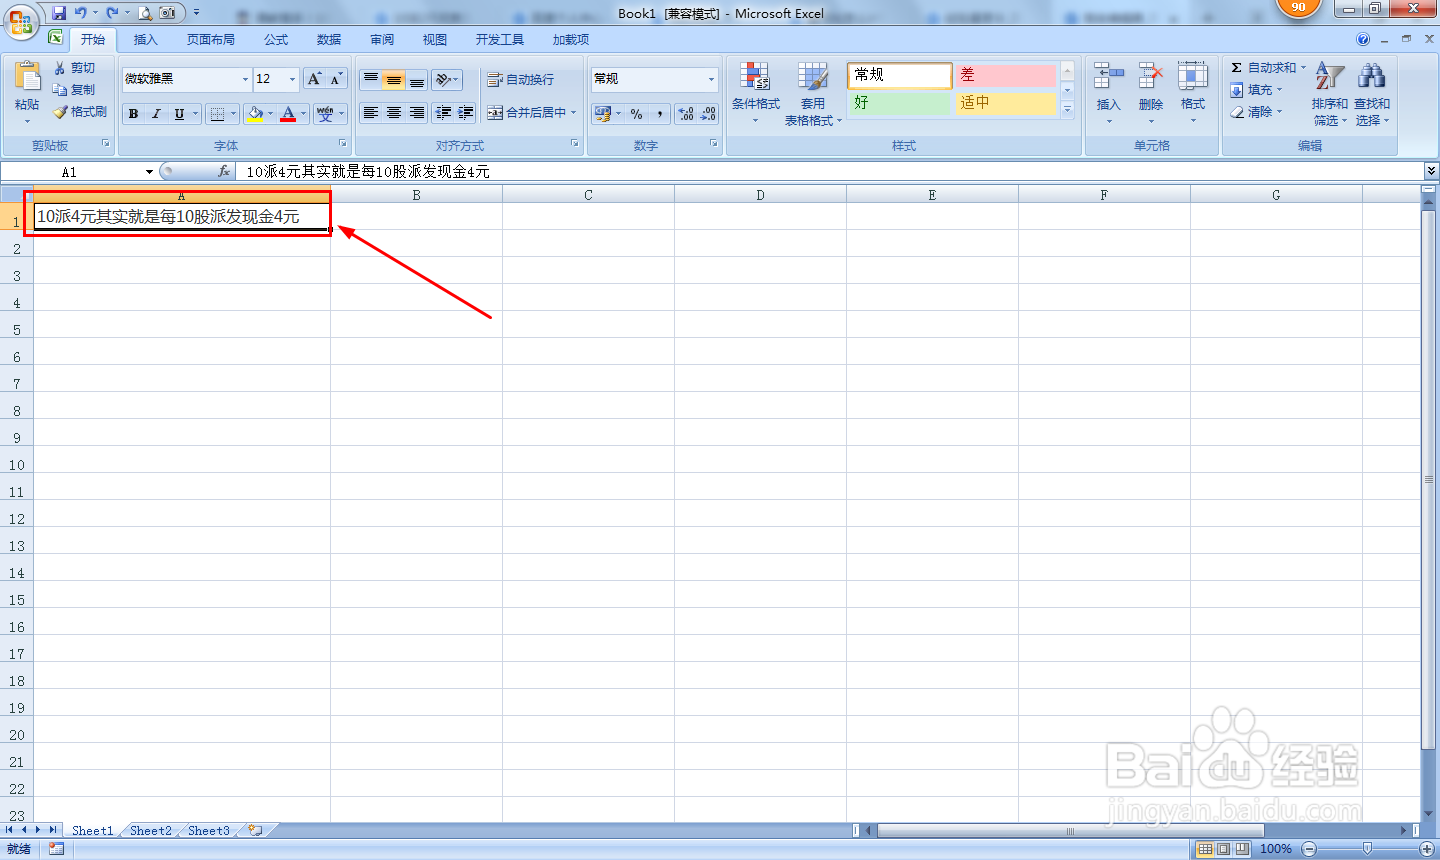Viewport: 1440px width, 860px height.
Task: Switch to the 插入 (Insert) ribbon tab
Action: coord(146,40)
